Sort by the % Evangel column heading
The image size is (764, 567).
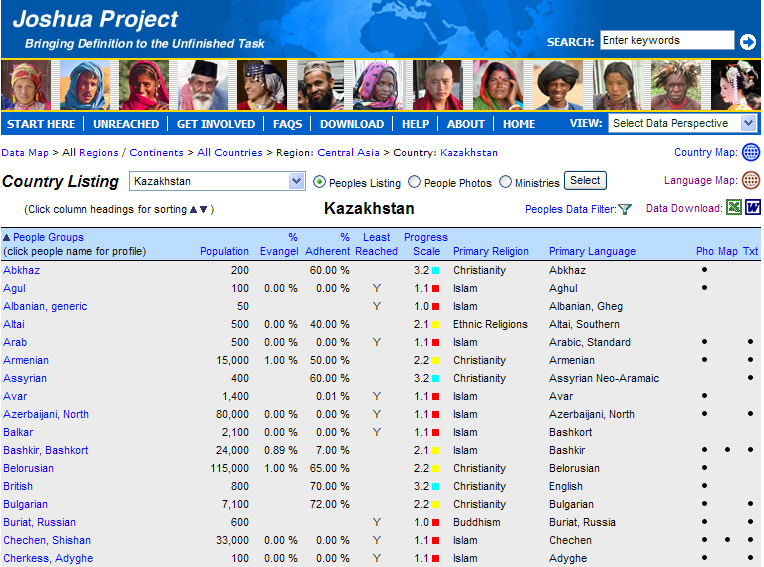click(279, 245)
